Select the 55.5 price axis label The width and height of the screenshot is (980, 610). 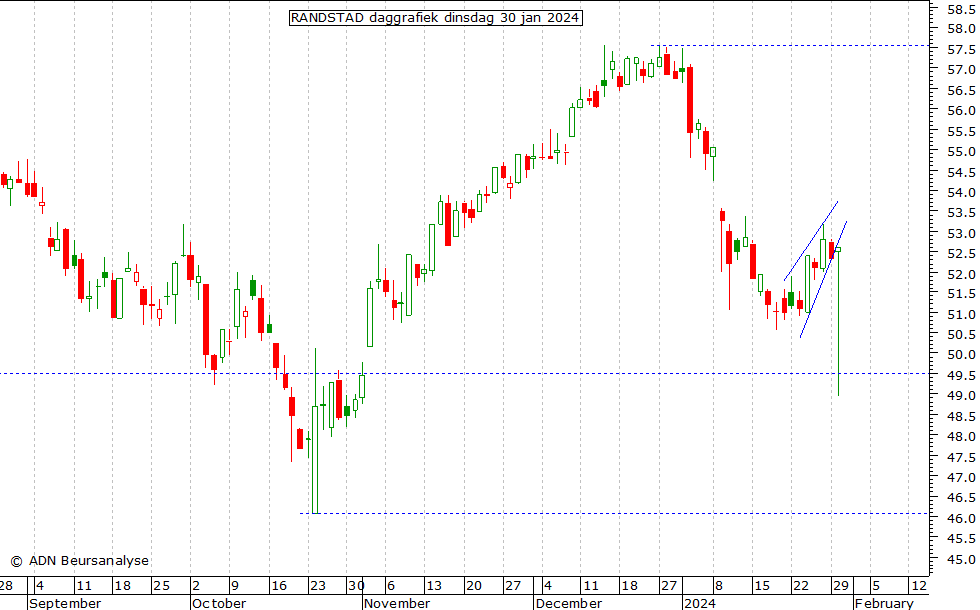pos(961,131)
